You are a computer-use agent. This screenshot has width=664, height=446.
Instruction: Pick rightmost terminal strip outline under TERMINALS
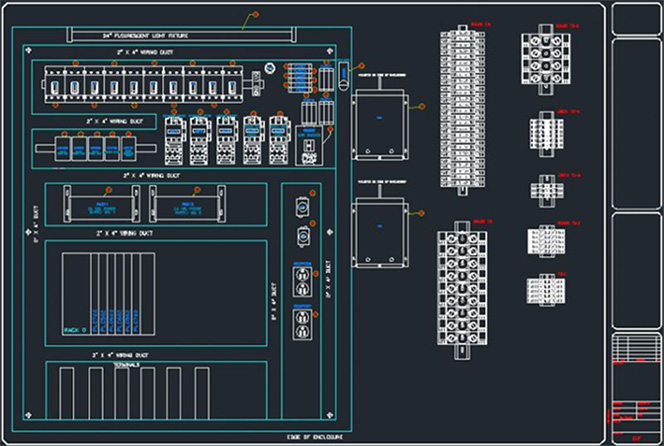202,393
